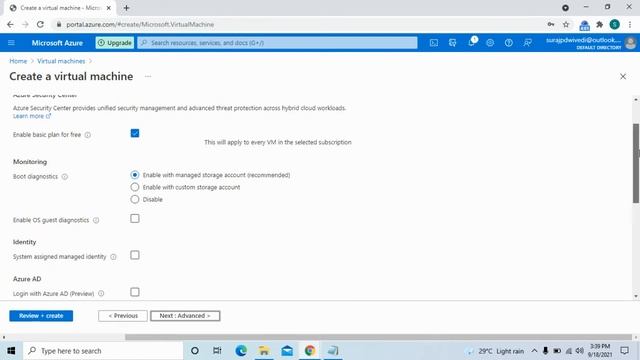Open a new browser tab

pyautogui.click(x=127, y=8)
